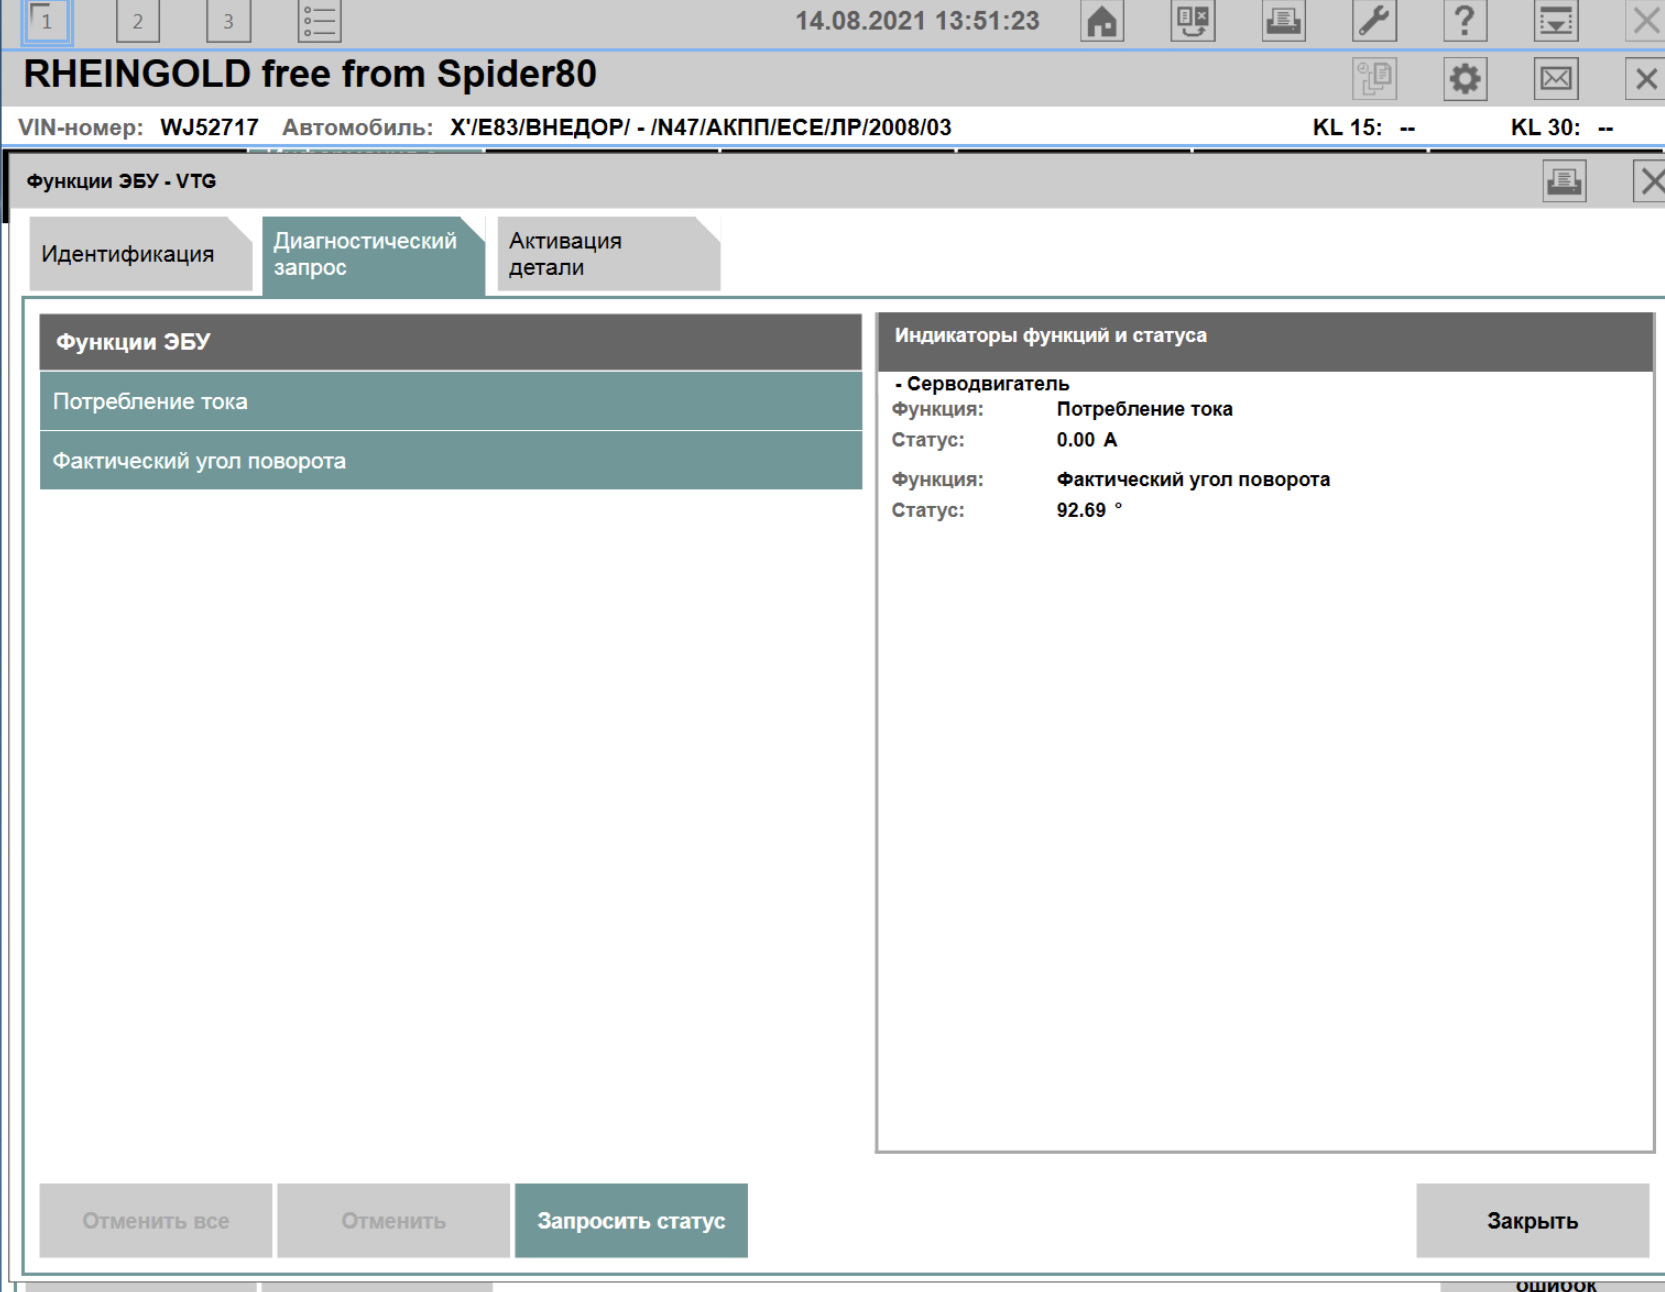Switch to window tab 2
Viewport: 1665px width, 1292px height.
point(138,21)
